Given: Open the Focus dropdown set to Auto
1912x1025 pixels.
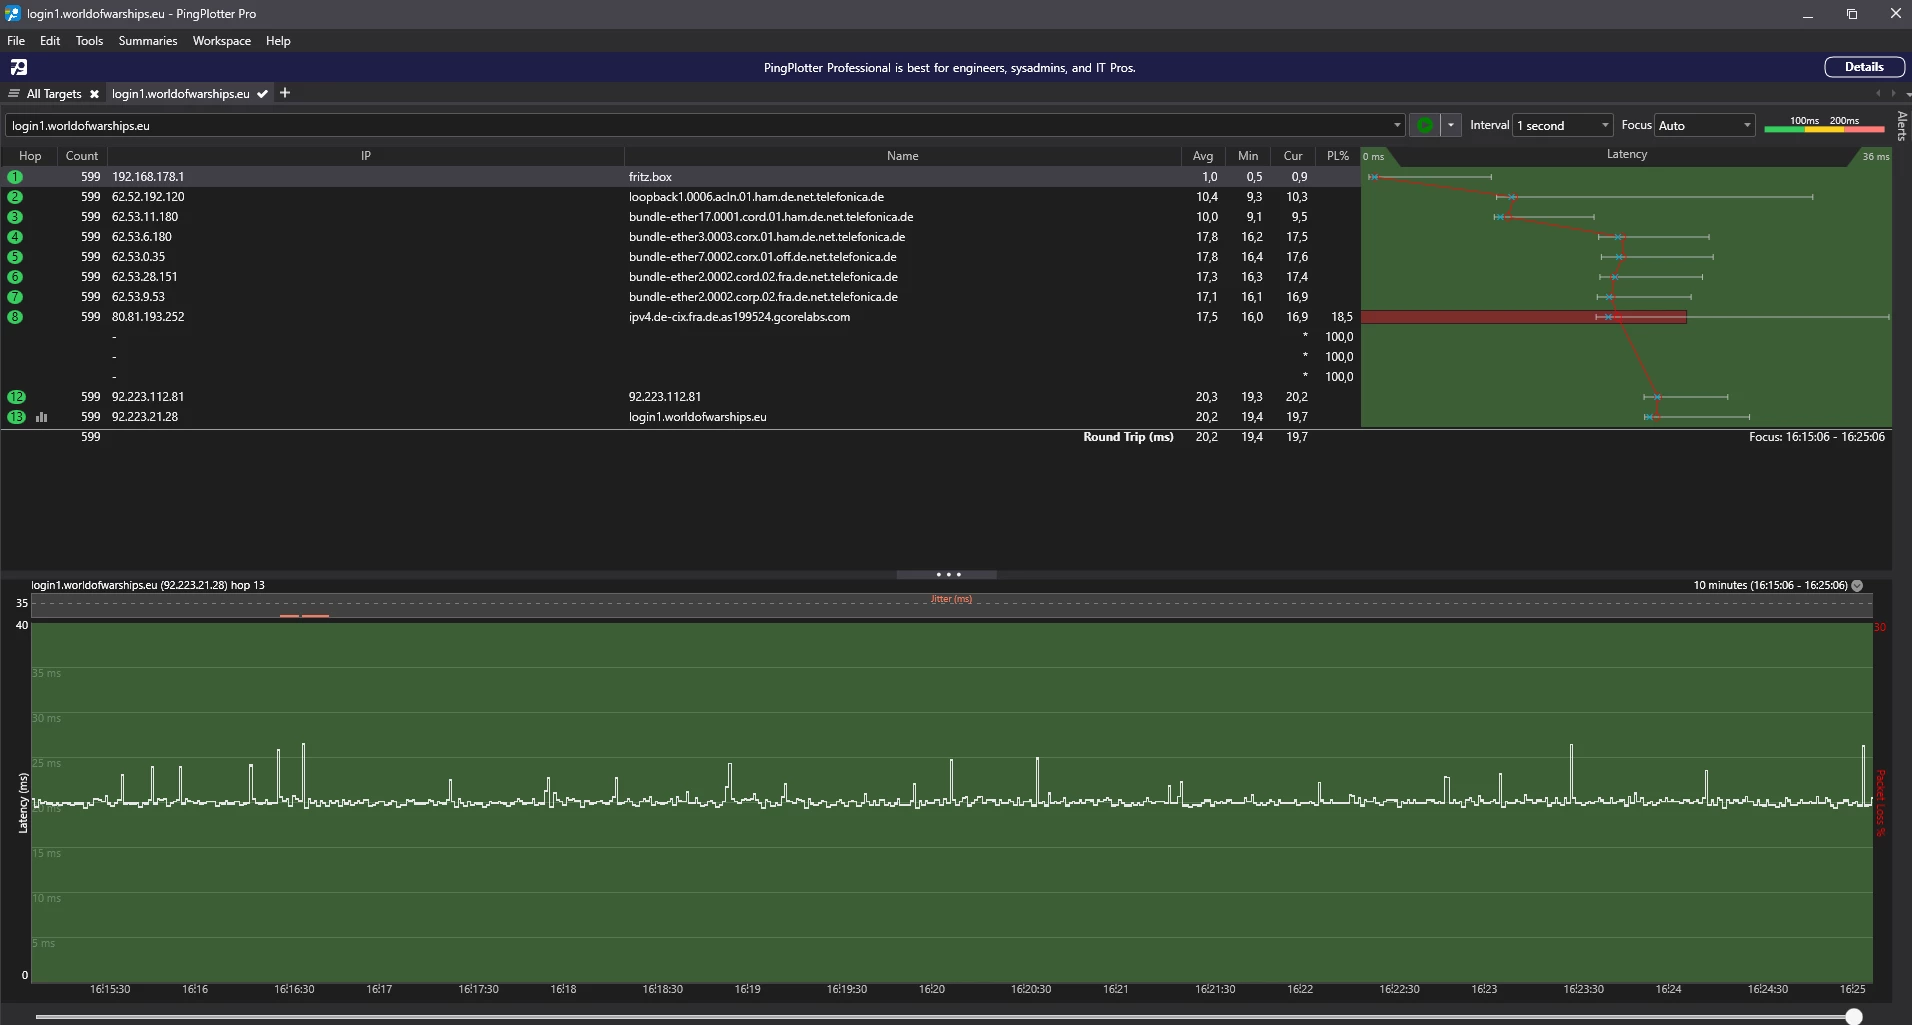Looking at the screenshot, I should click(1704, 125).
